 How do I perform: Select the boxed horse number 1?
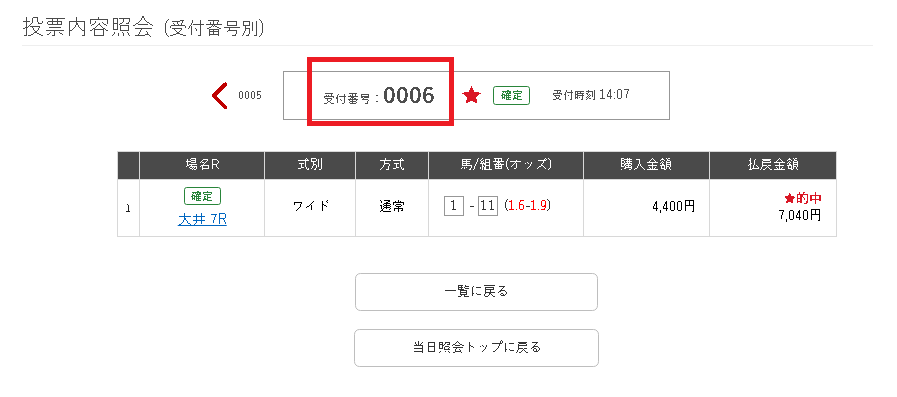tap(454, 207)
